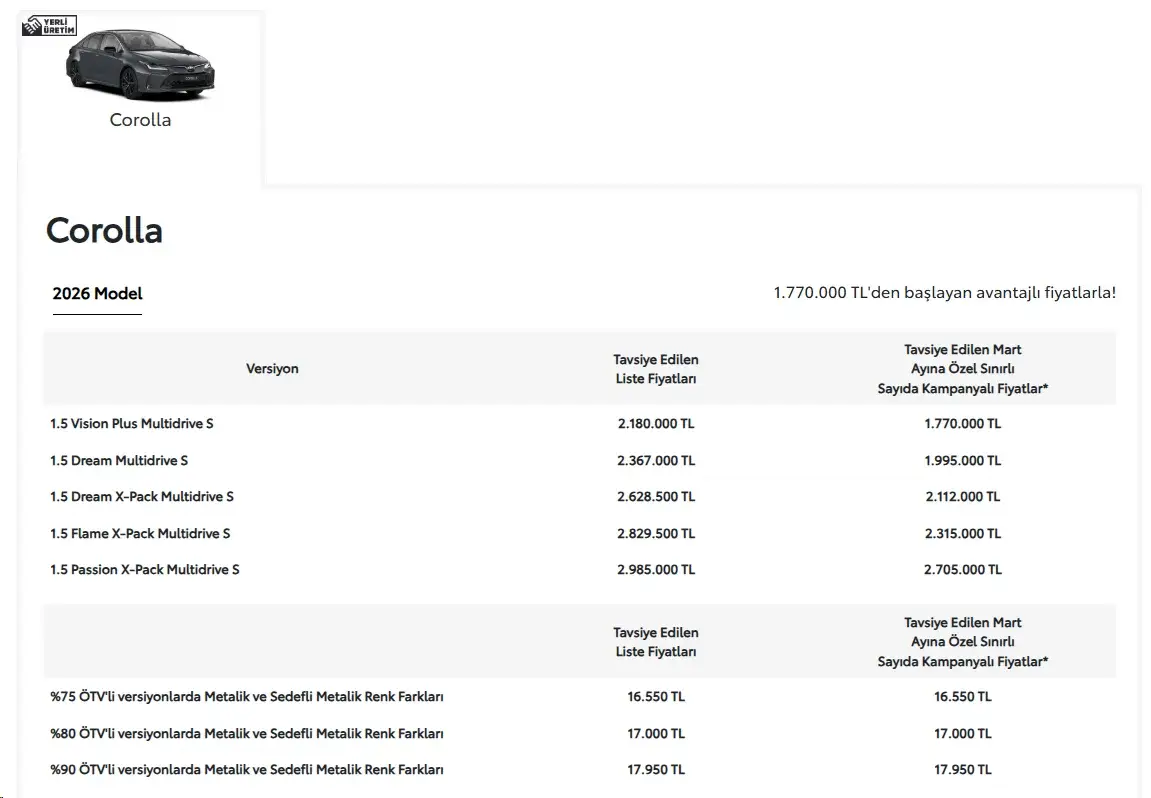Click the 17.950 TL list price cell

click(656, 769)
